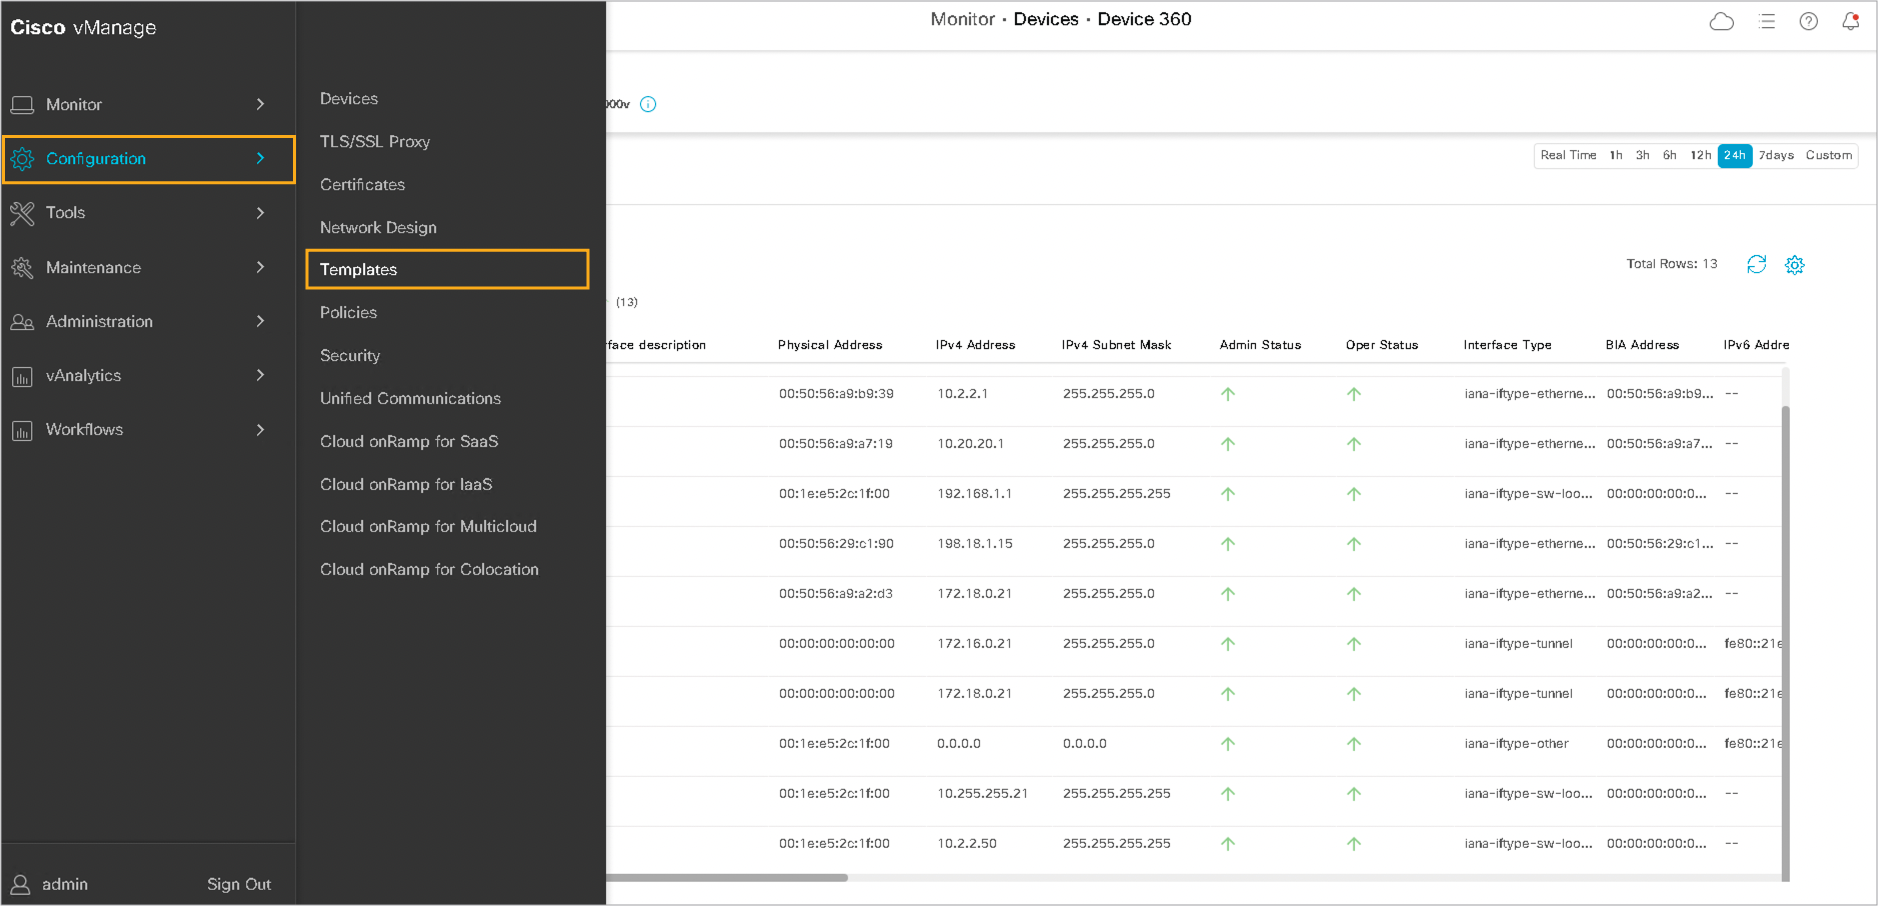1878x906 pixels.
Task: Open Cloud onRamp for SaaS
Action: click(x=409, y=442)
